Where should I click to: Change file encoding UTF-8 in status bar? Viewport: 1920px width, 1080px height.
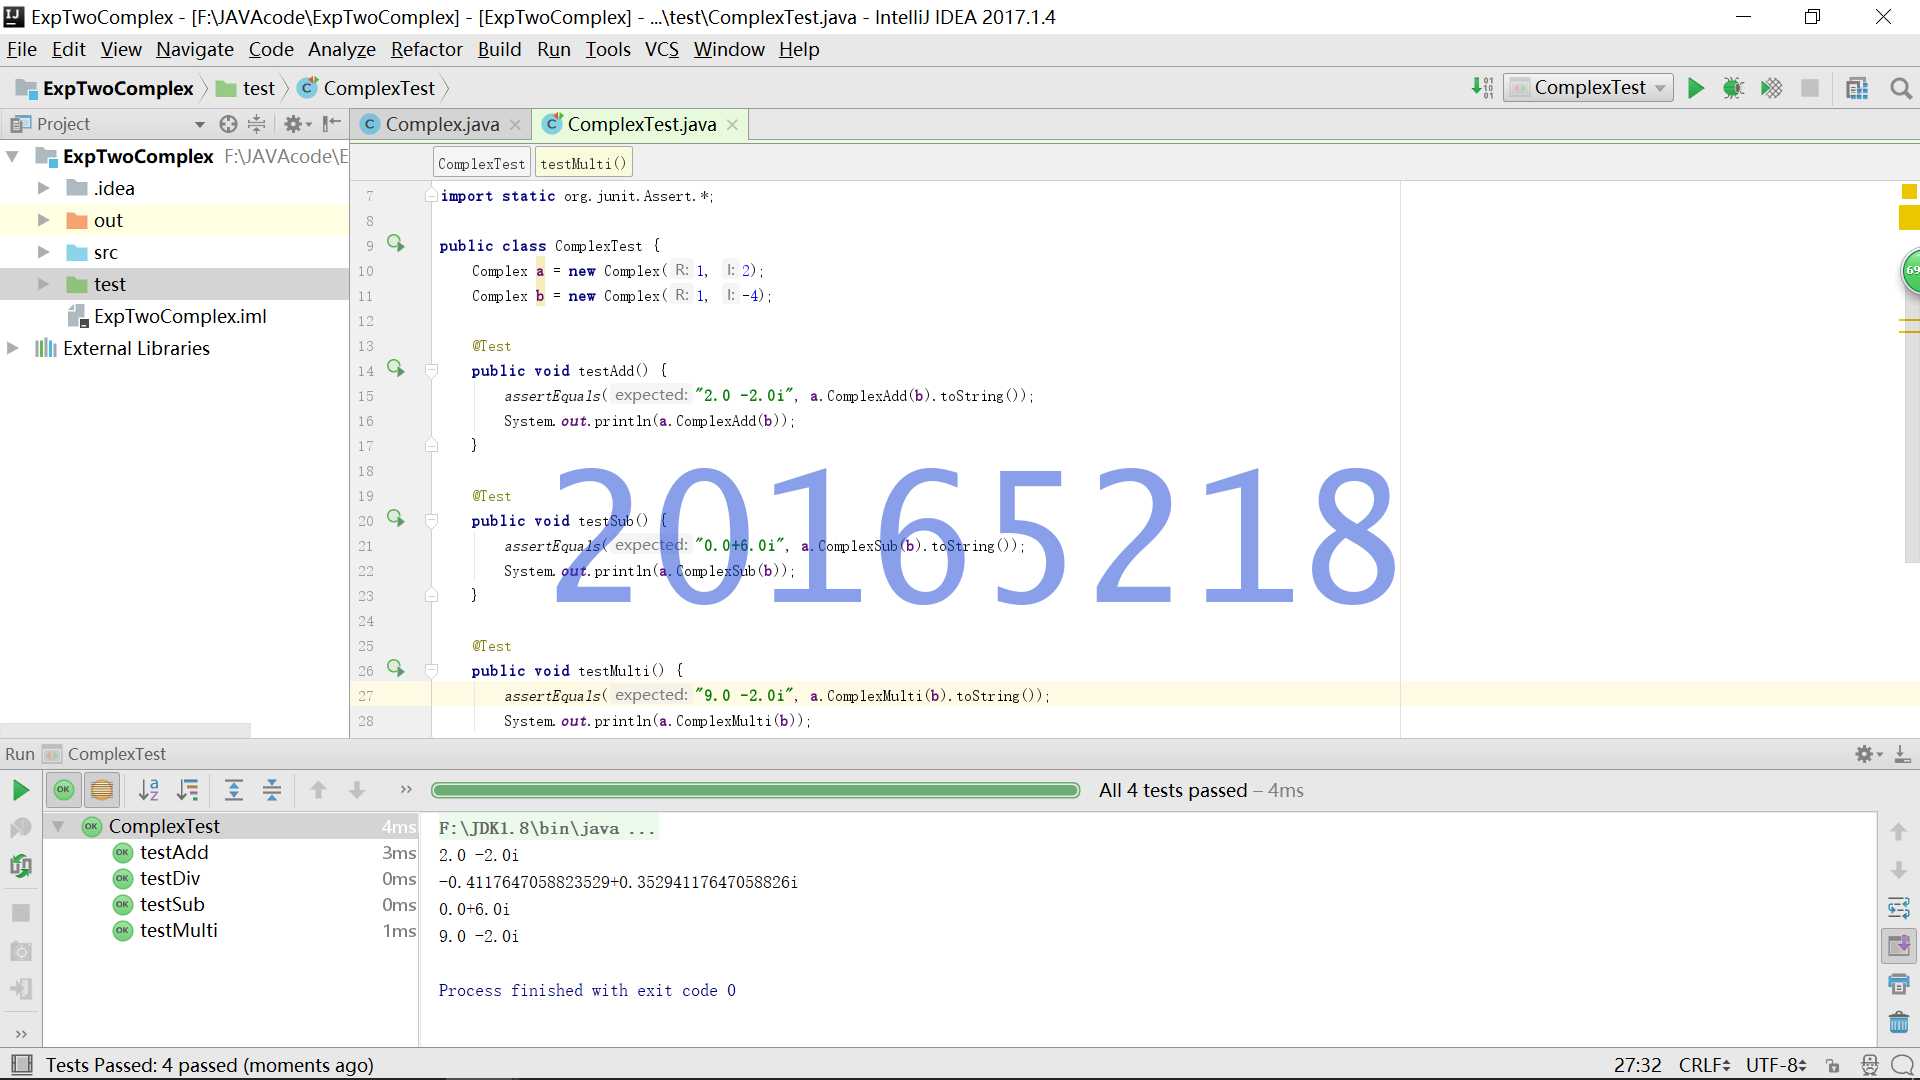pos(1776,1066)
